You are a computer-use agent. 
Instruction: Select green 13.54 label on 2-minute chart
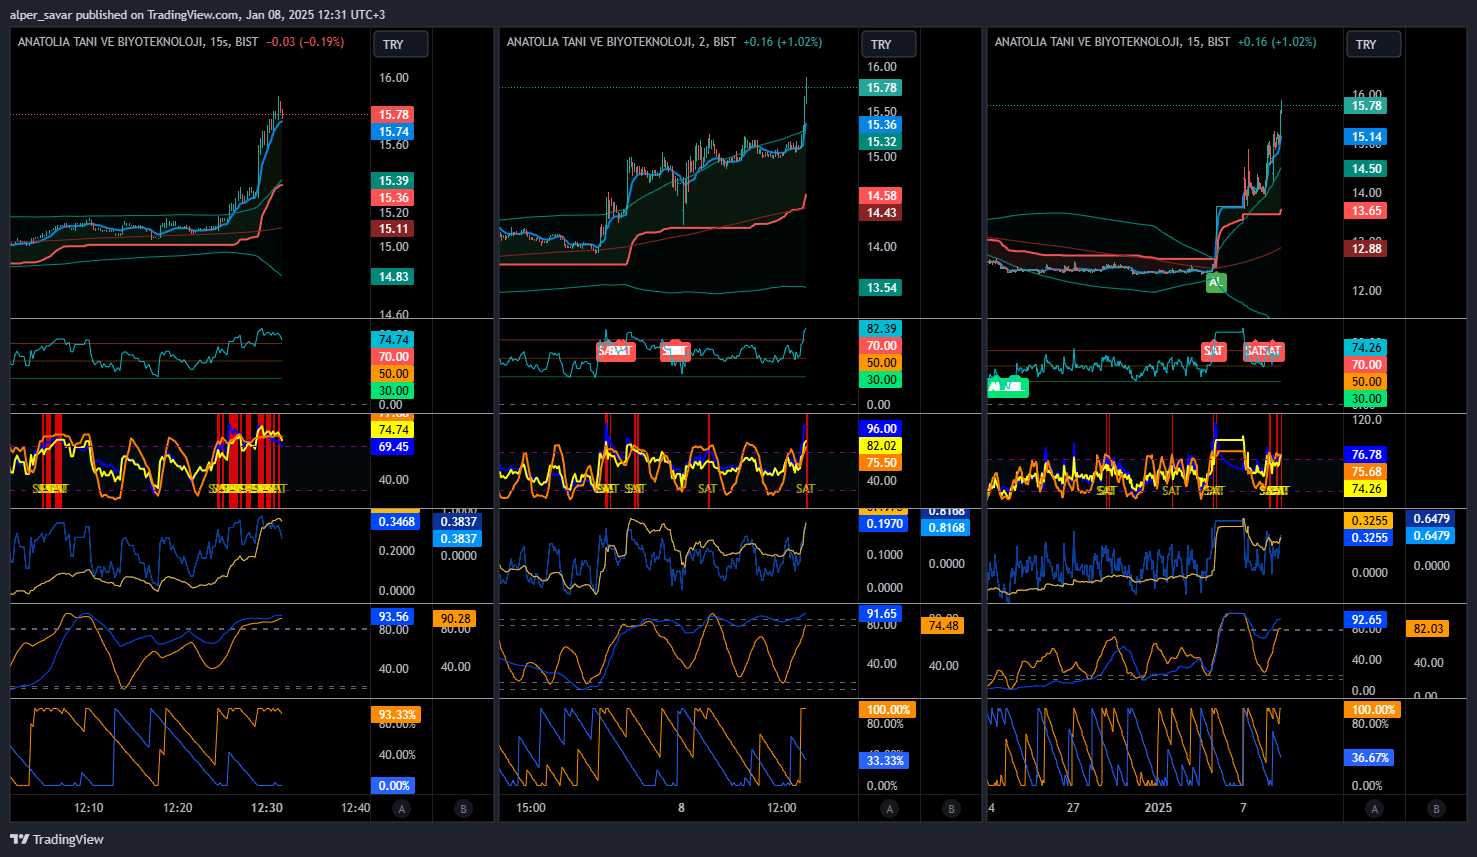(882, 288)
